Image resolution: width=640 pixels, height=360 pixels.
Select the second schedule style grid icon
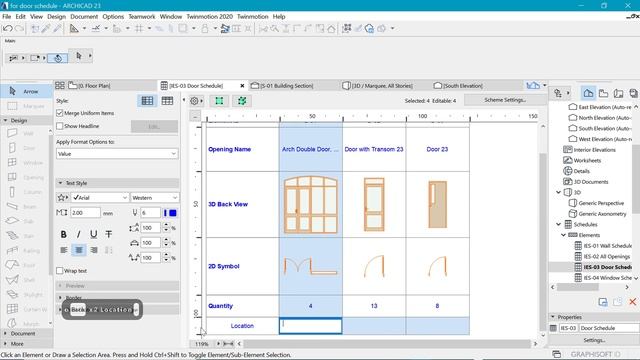(167, 101)
